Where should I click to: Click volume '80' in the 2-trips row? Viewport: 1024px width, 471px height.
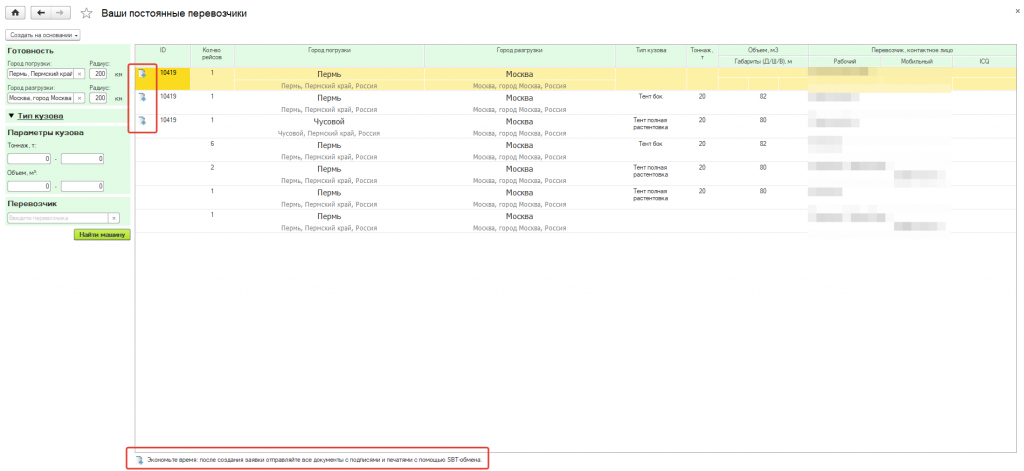(x=763, y=167)
